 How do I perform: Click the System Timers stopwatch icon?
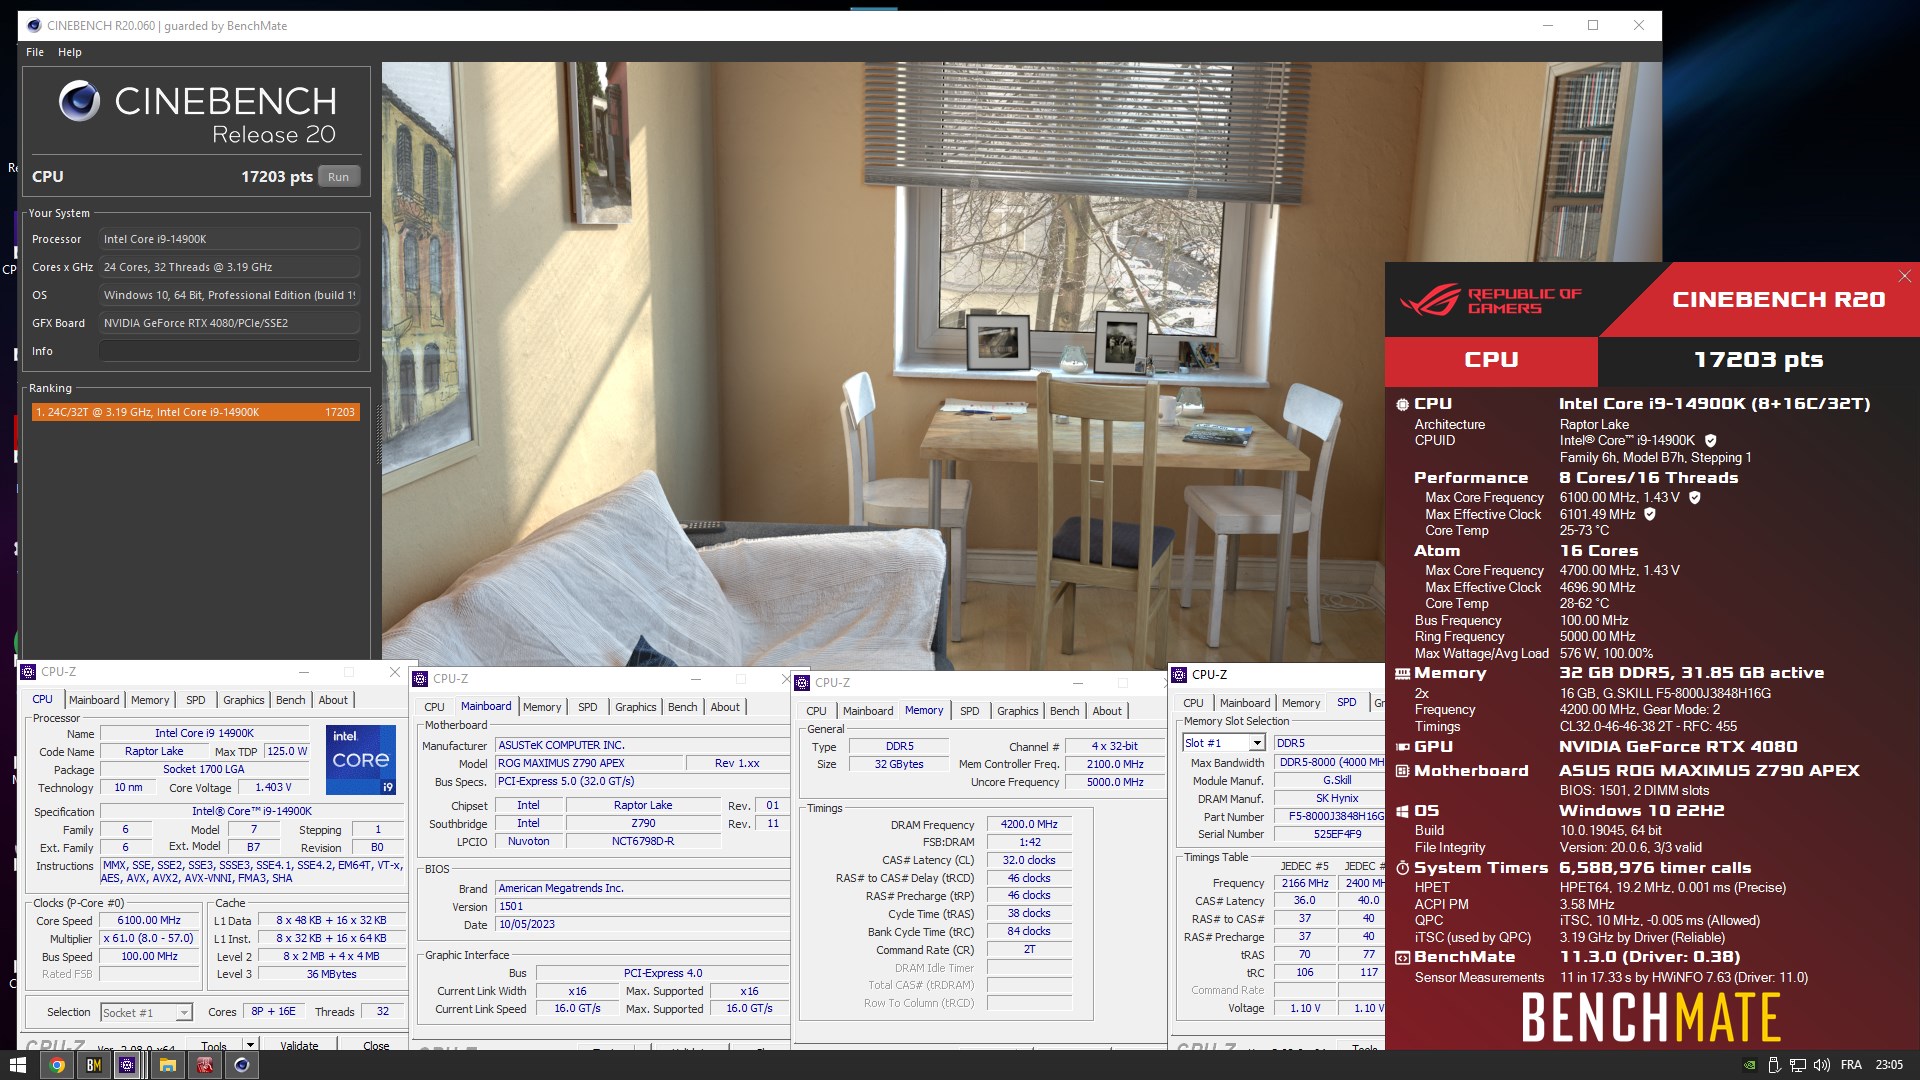tap(1403, 868)
